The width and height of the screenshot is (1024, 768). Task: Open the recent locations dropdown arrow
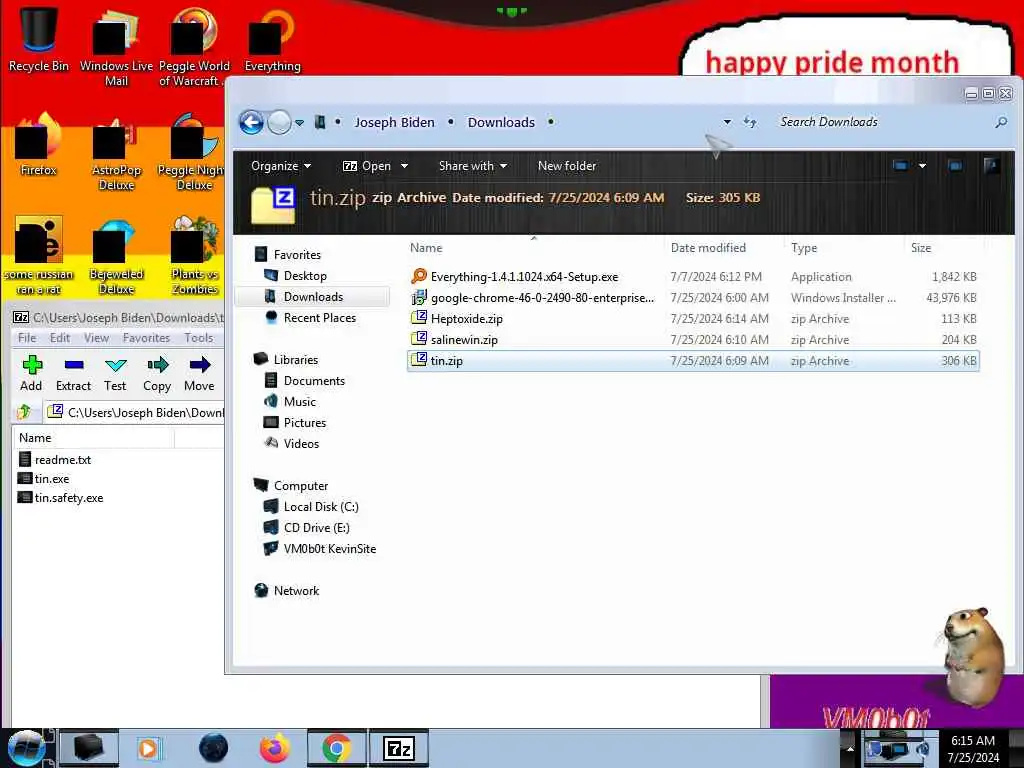pos(299,123)
